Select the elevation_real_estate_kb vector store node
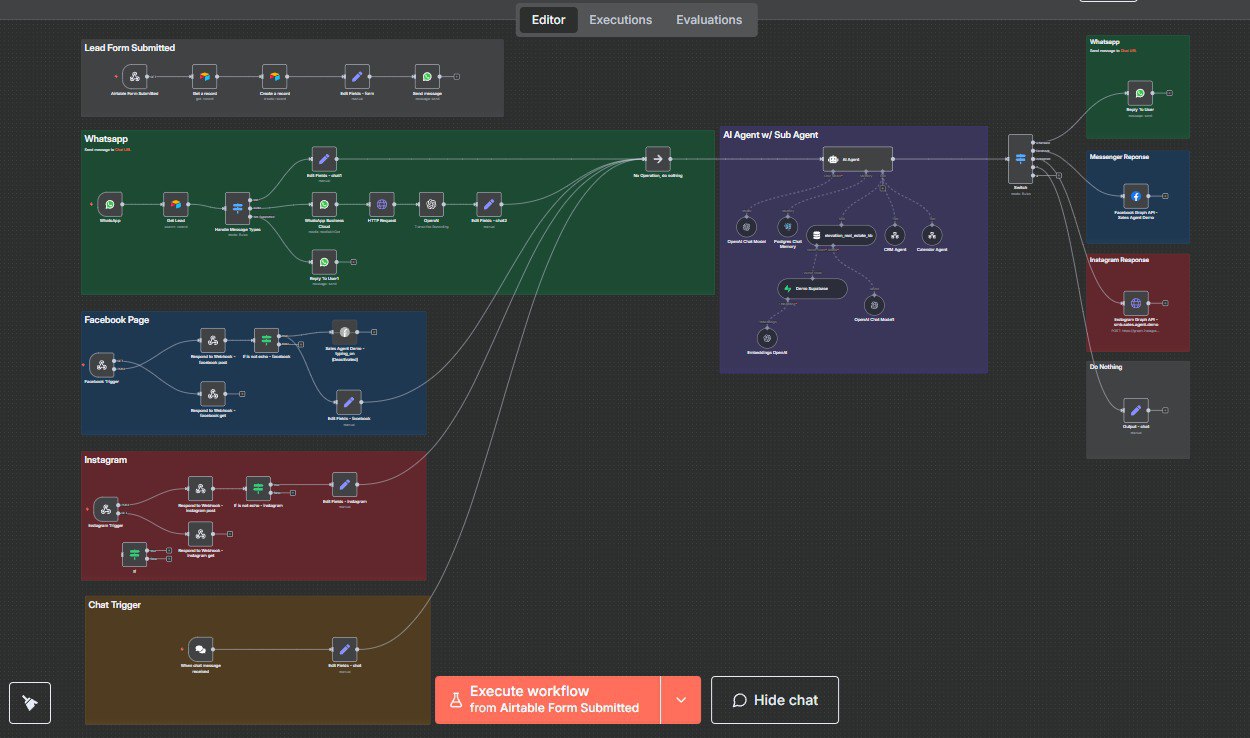The image size is (1250, 738). click(842, 236)
